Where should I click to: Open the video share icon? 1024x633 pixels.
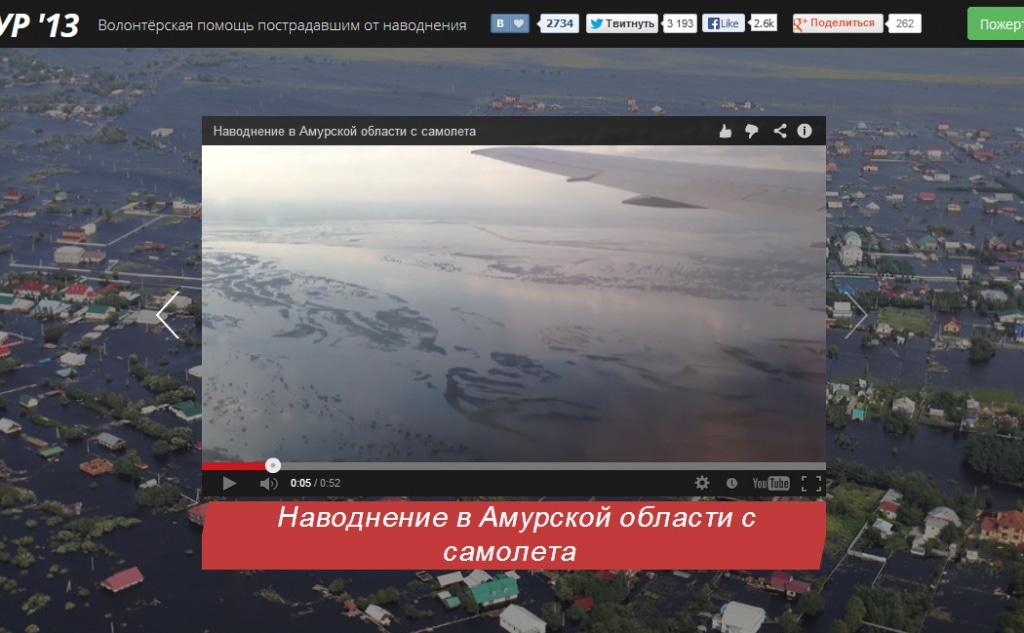click(777, 130)
